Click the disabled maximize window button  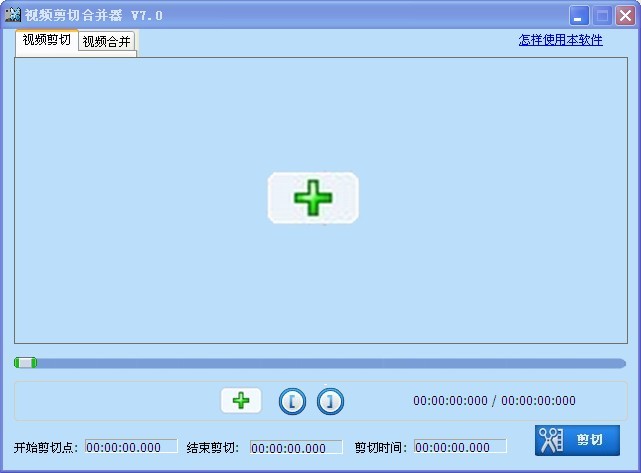coord(602,15)
